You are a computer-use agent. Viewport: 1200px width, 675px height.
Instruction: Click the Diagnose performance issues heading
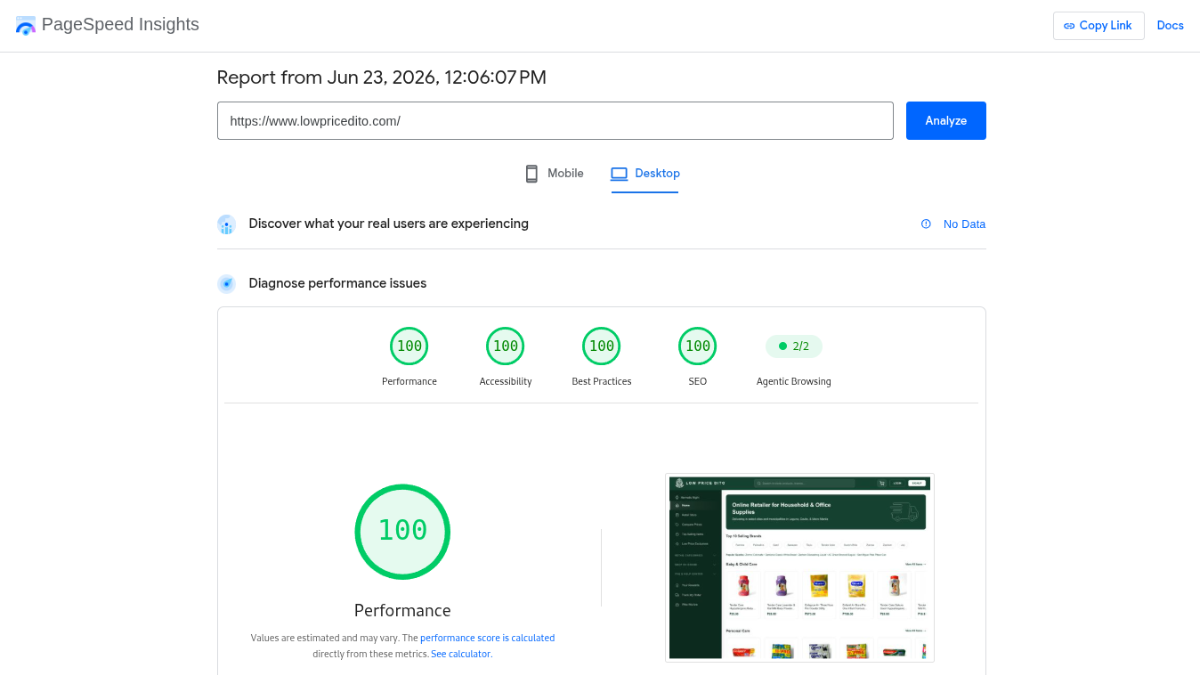(x=338, y=284)
